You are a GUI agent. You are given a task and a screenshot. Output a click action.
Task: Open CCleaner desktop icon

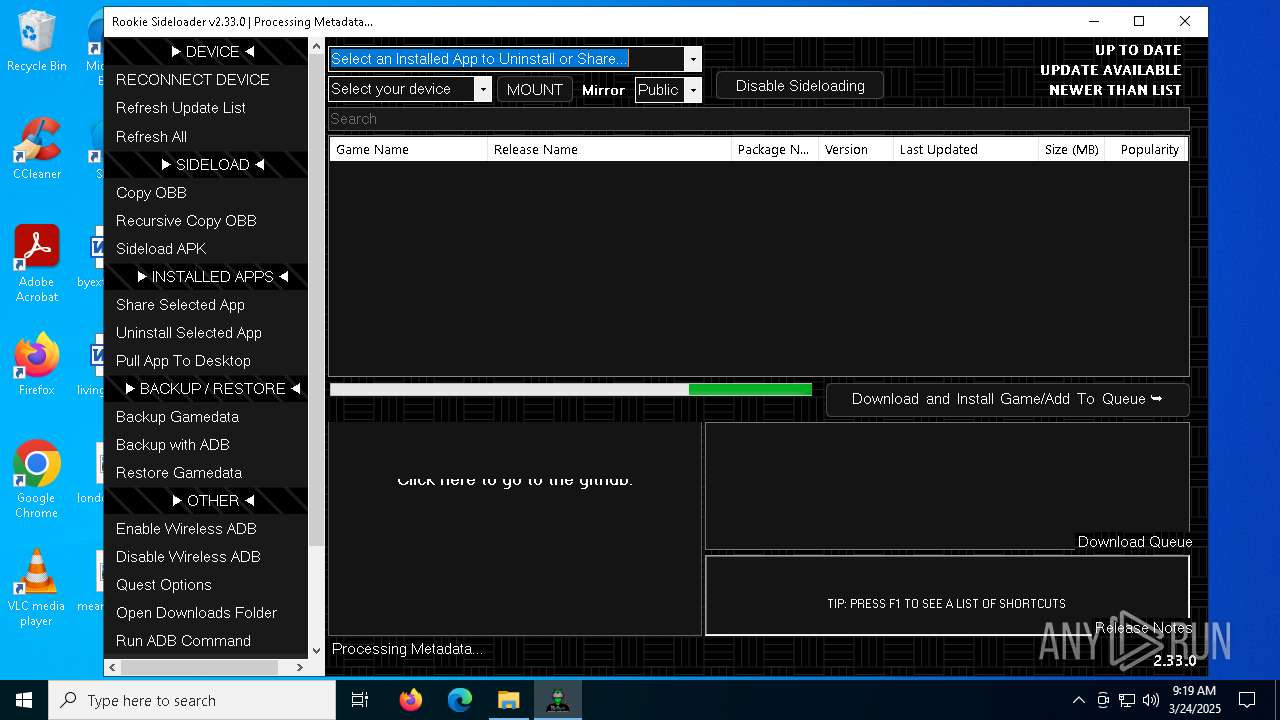pyautogui.click(x=37, y=148)
